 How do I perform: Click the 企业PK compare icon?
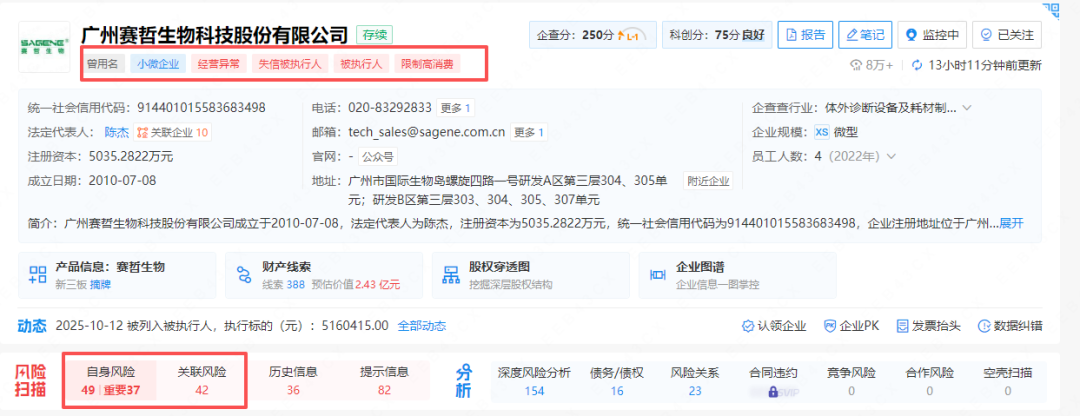pos(830,326)
